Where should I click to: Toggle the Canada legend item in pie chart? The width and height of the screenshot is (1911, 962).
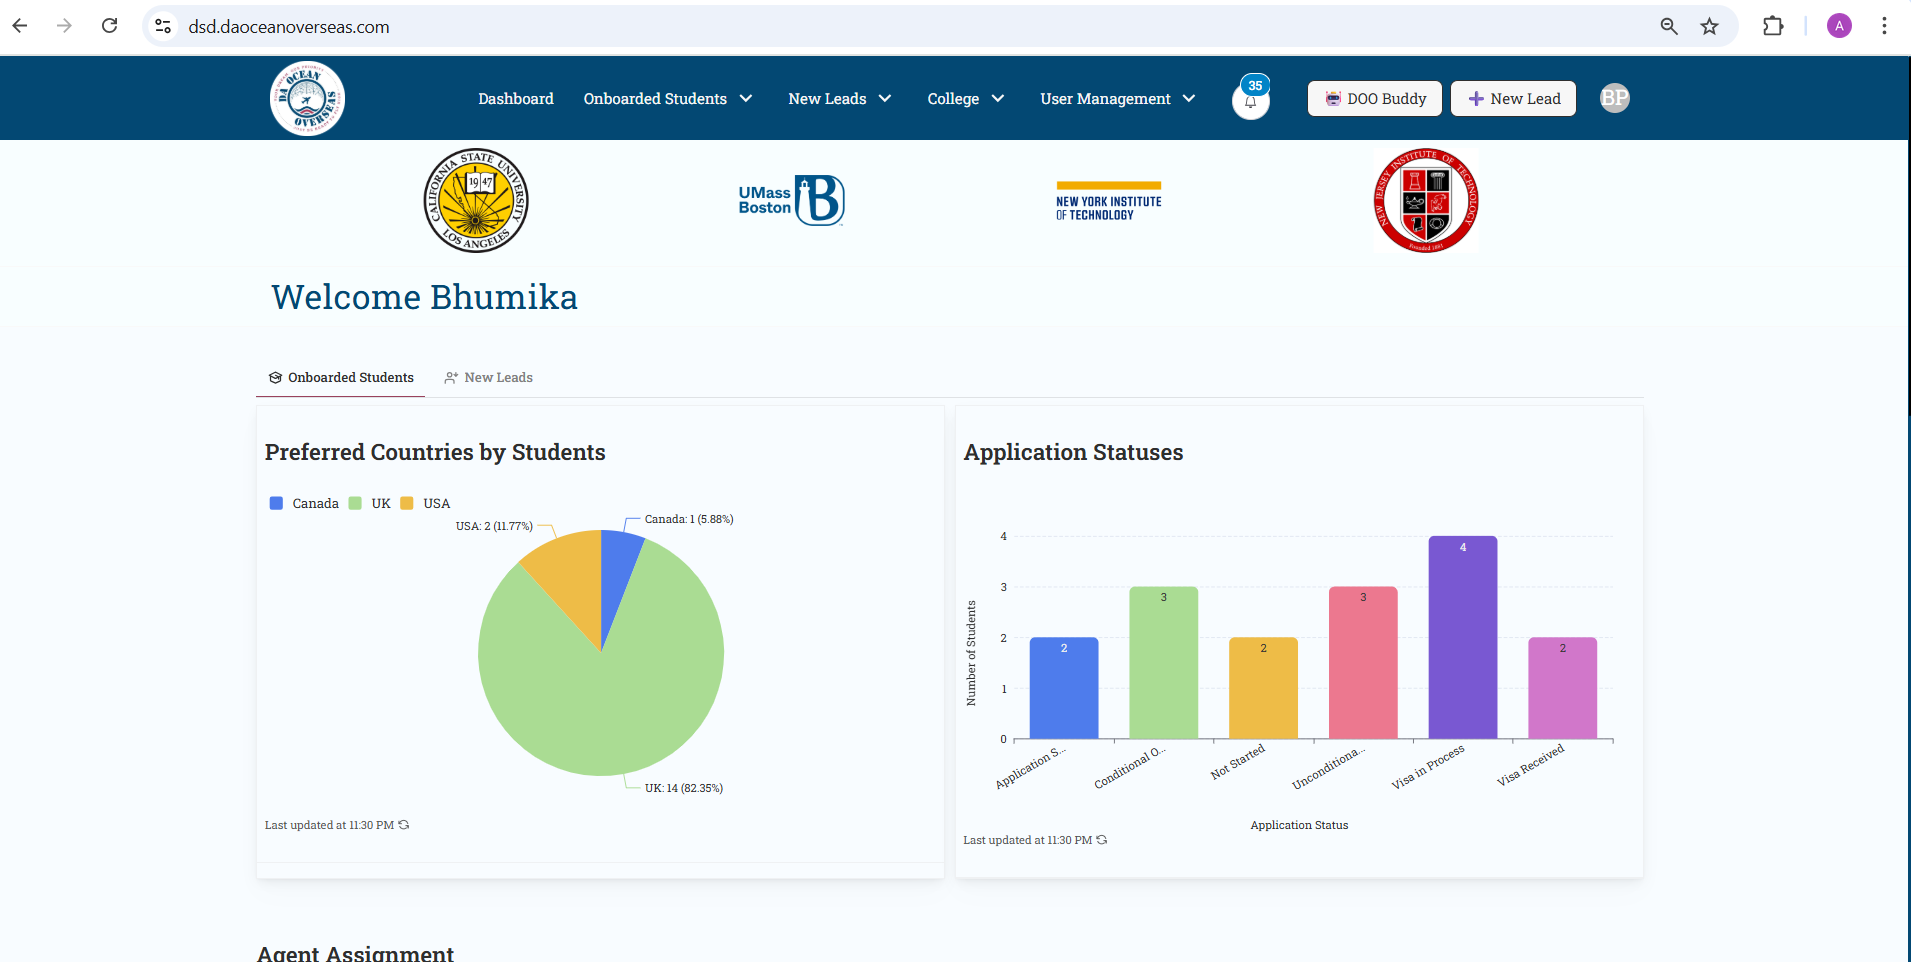[304, 503]
